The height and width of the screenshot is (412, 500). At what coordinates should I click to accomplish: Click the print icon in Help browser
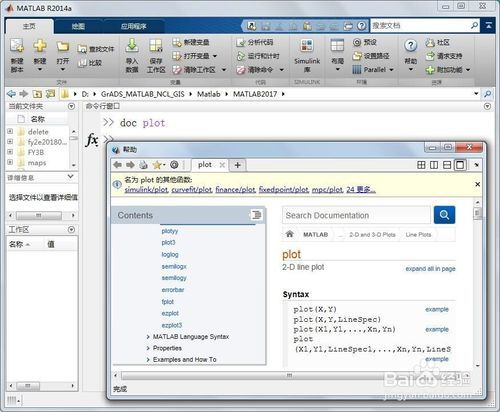coord(143,165)
